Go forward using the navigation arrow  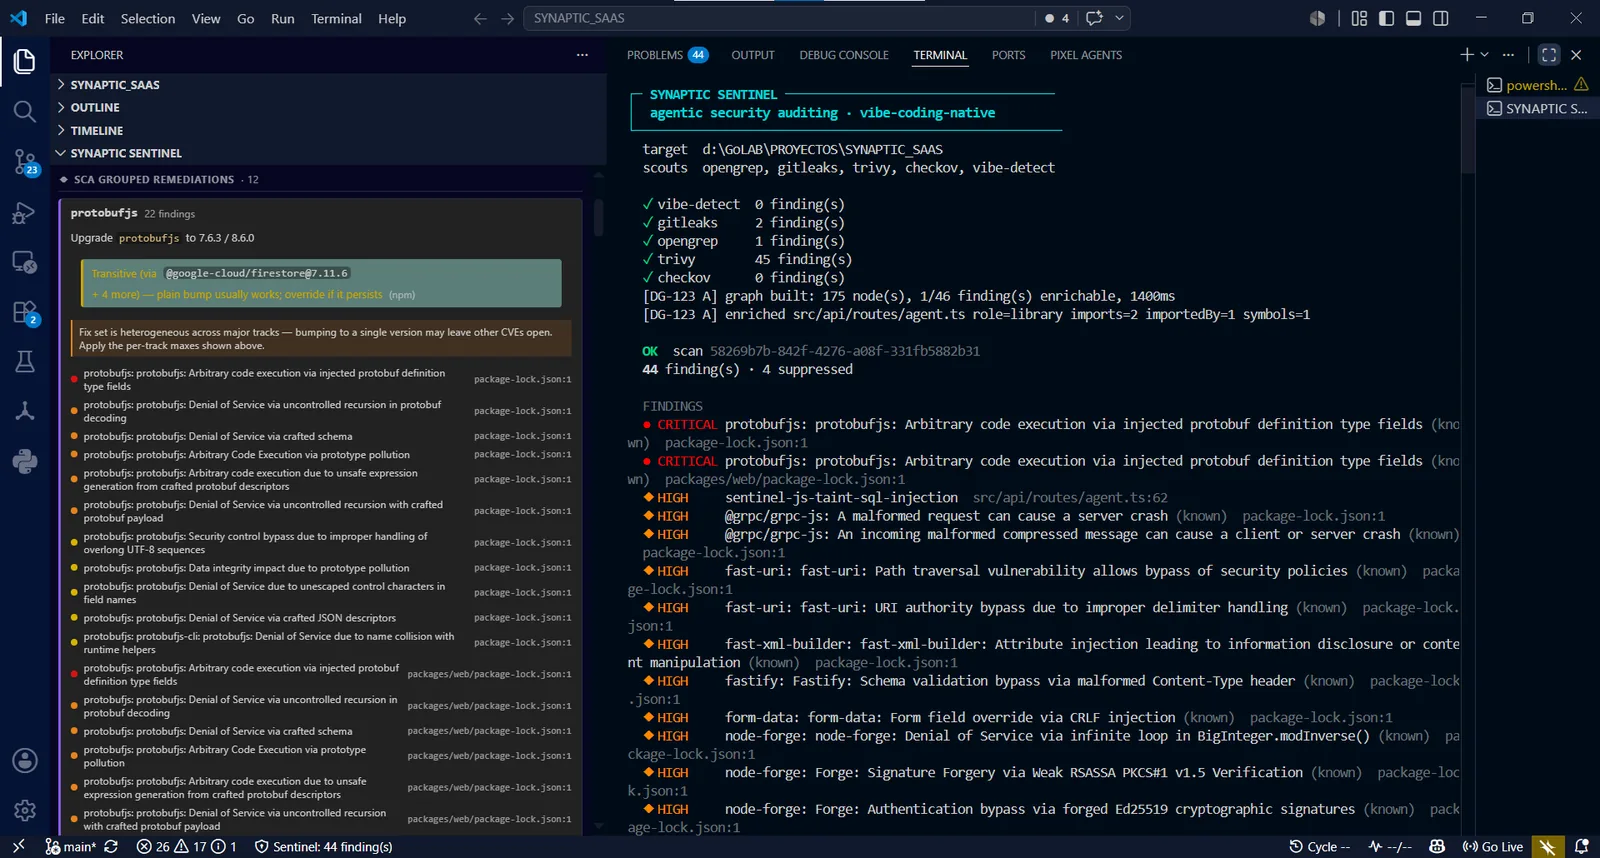[508, 18]
